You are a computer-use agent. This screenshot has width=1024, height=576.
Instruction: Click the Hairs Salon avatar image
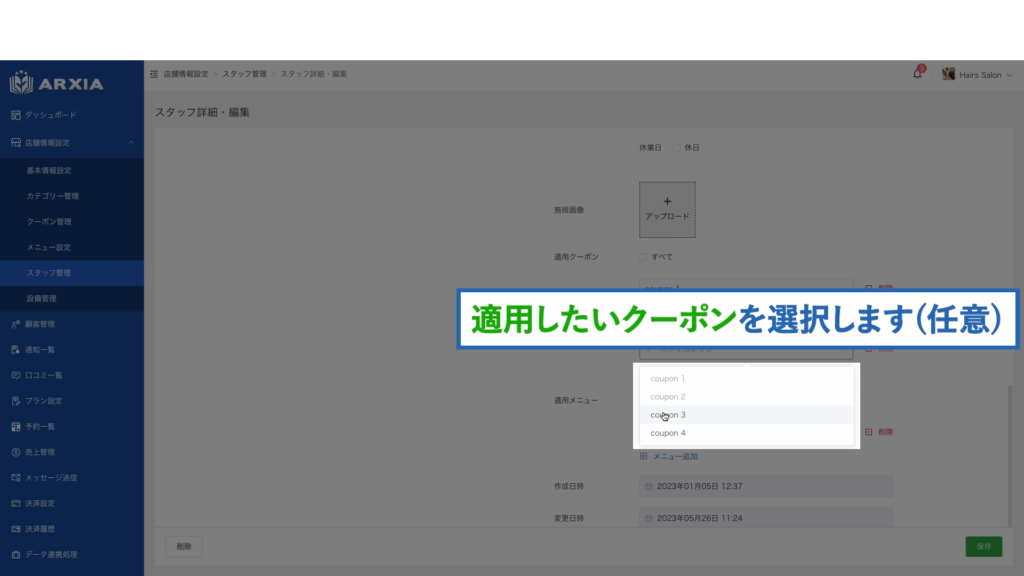point(948,74)
